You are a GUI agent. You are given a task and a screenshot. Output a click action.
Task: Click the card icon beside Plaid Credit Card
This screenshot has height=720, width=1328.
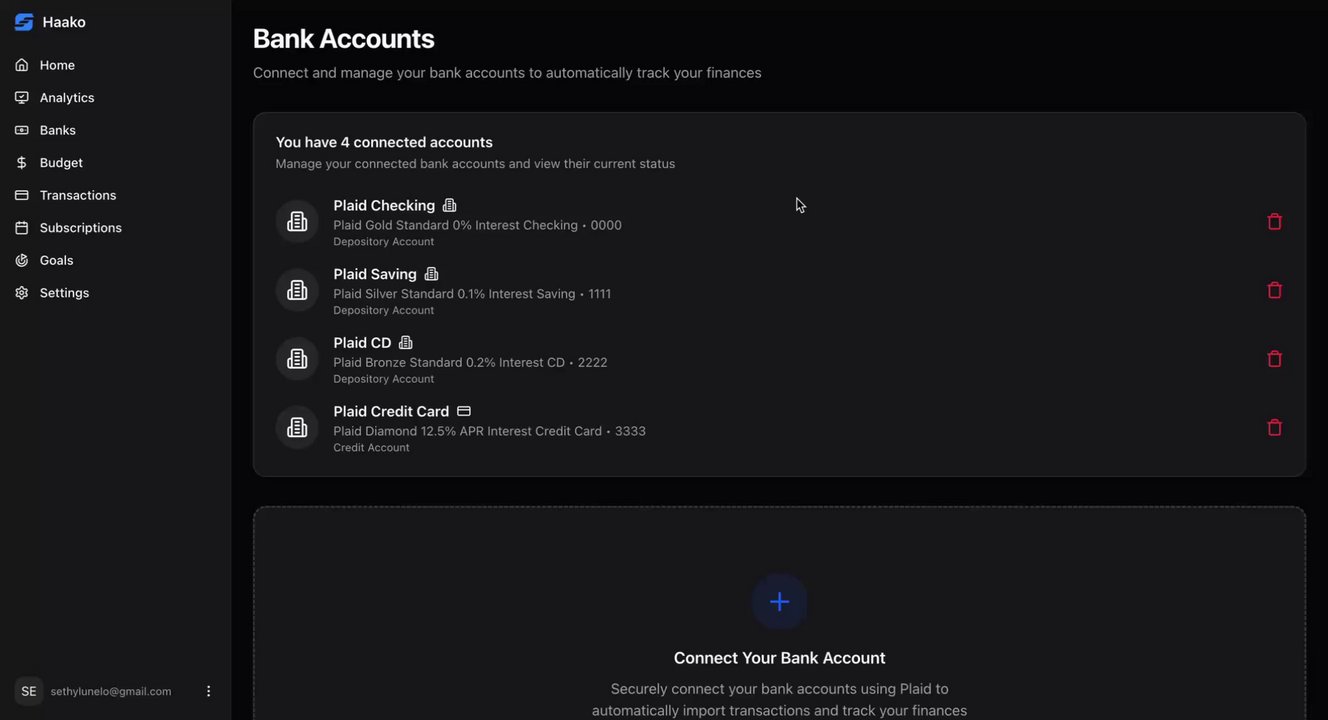pyautogui.click(x=464, y=411)
